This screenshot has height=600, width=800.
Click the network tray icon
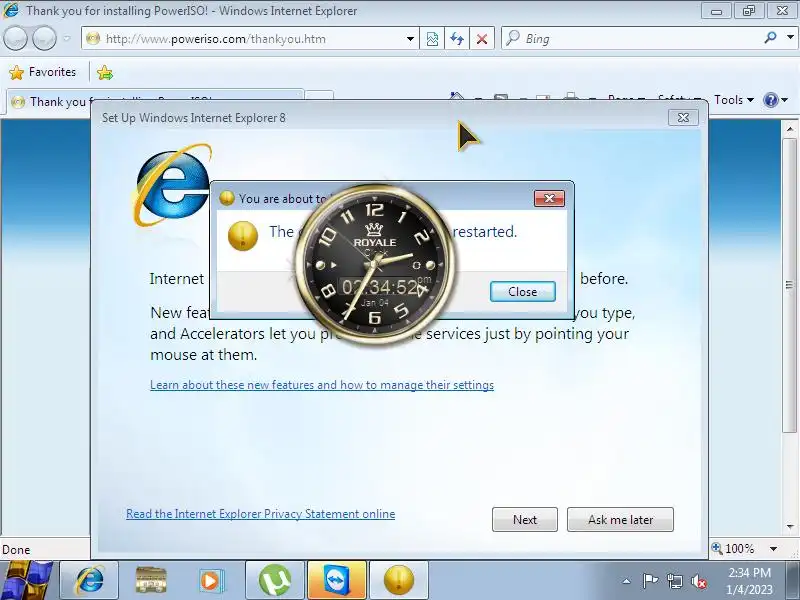coord(674,581)
